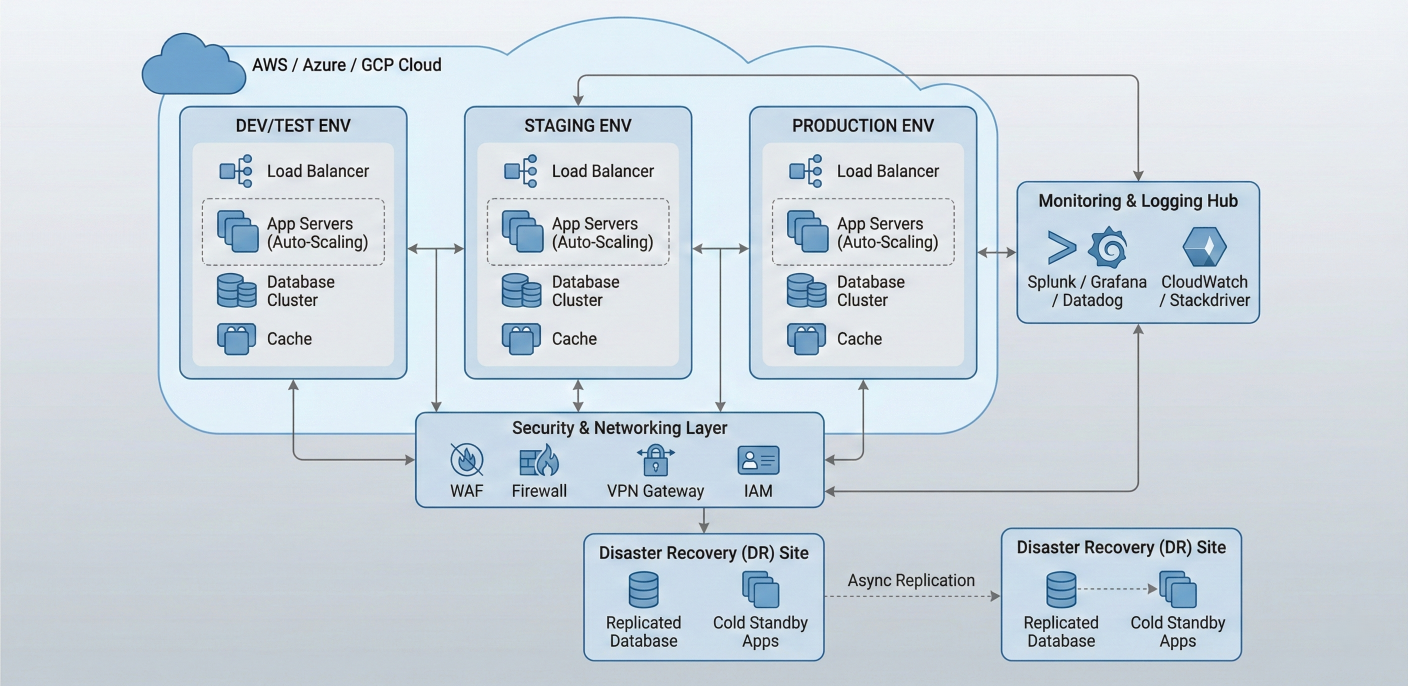Select the PRODUCTION ENV title
The image size is (1408, 691).
862,126
